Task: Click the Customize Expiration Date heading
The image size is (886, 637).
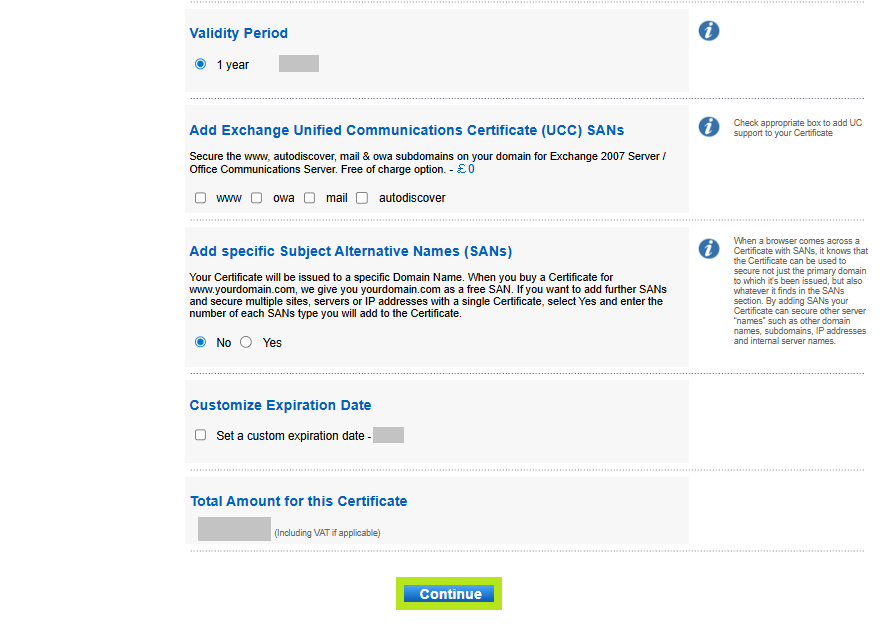Action: pos(280,405)
